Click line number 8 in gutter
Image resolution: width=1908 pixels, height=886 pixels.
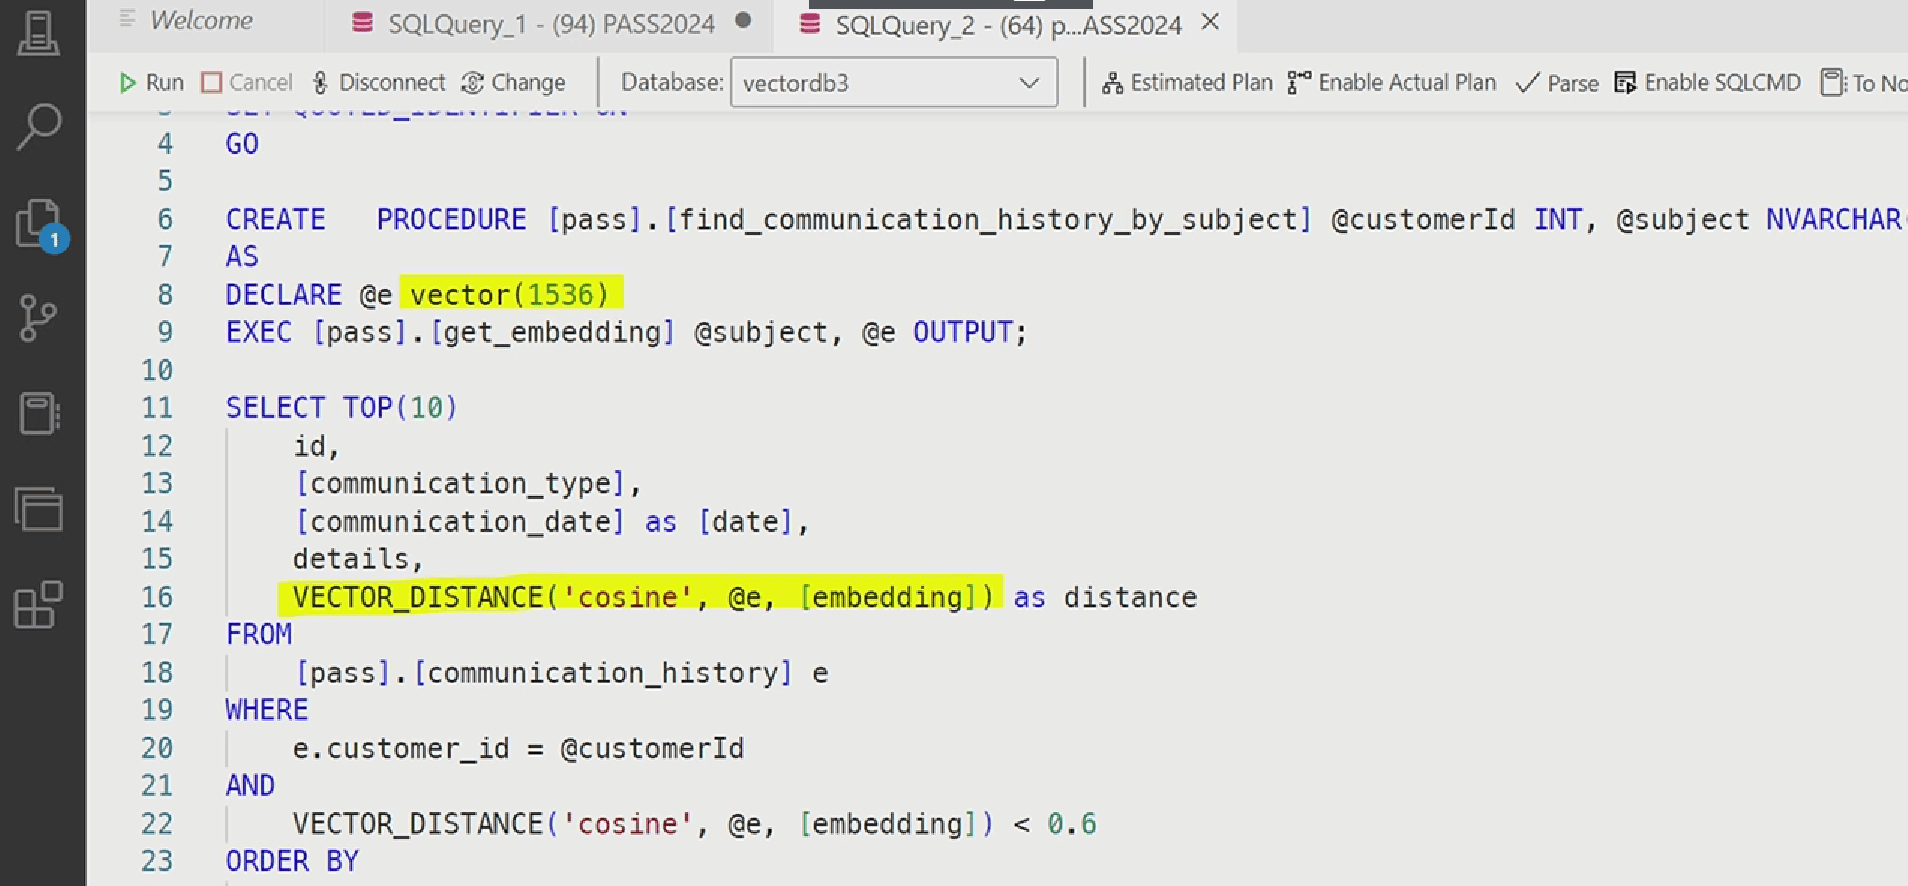[x=165, y=295]
